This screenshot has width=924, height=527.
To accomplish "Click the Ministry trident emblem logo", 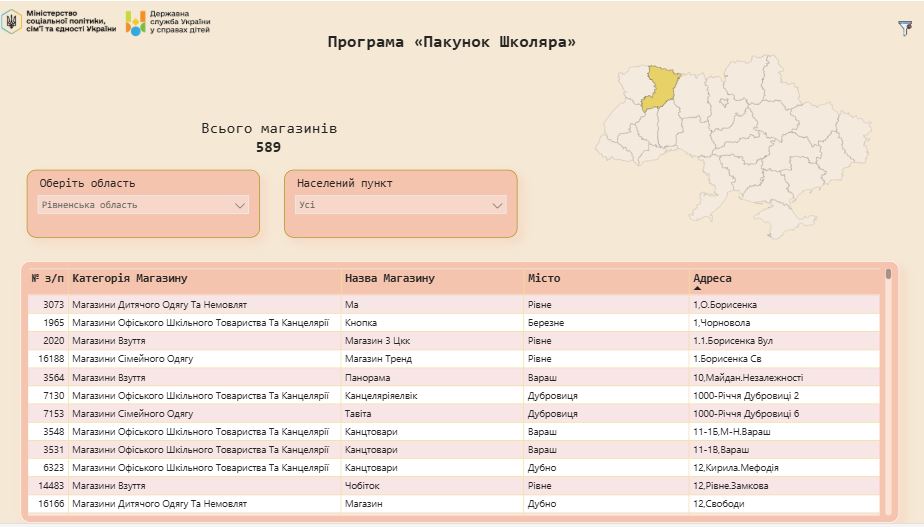I will (x=12, y=22).
